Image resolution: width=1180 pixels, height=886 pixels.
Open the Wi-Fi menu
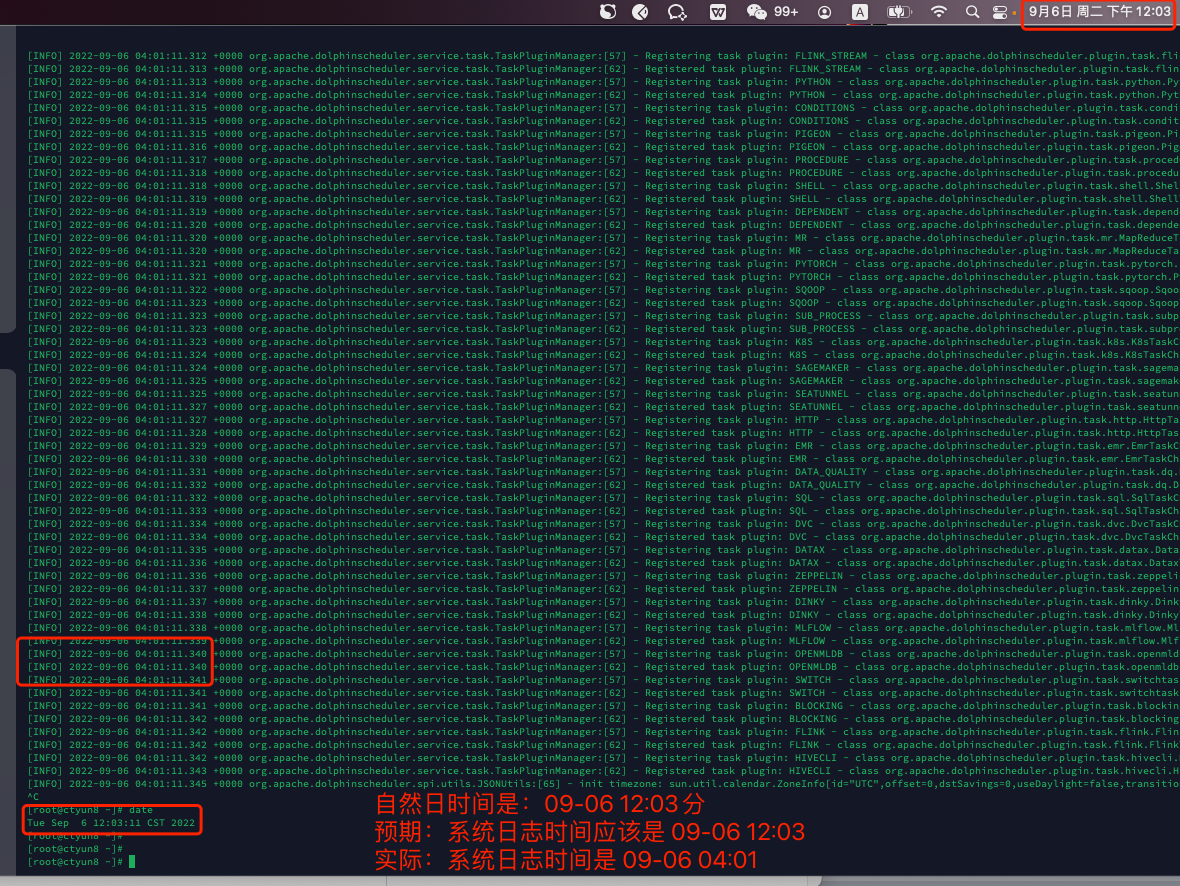[x=938, y=12]
